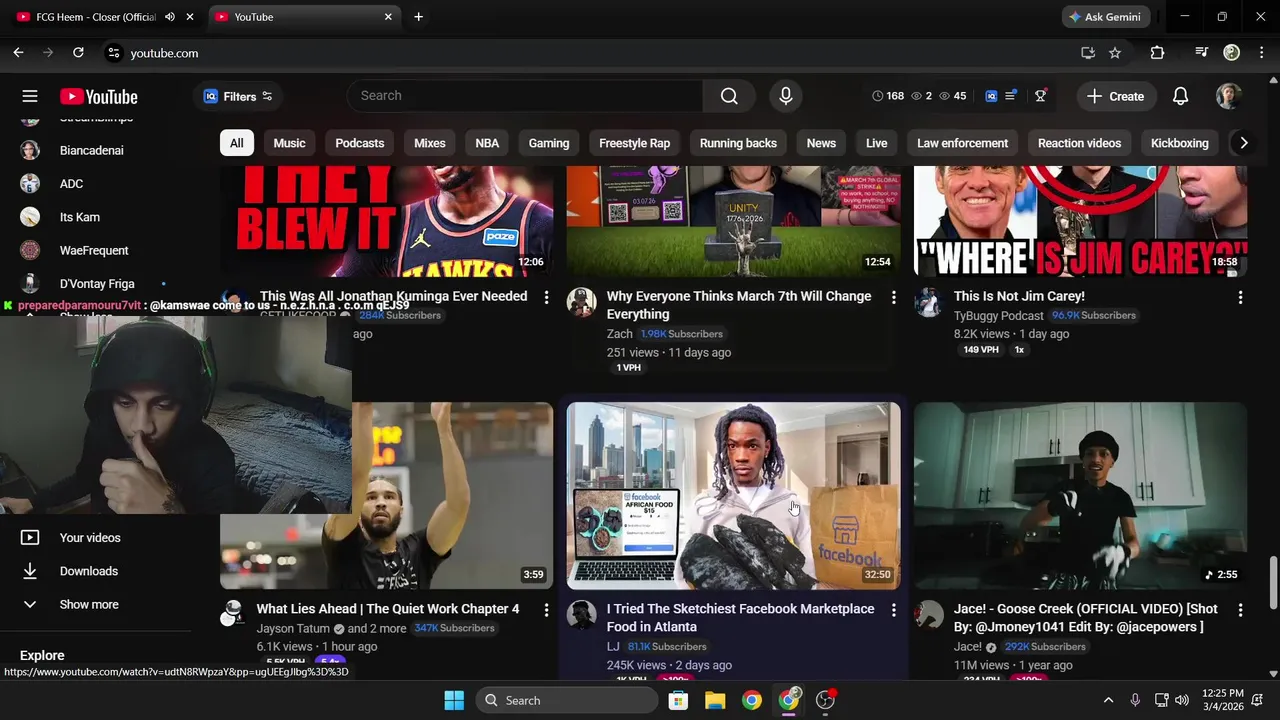Open vidIQ Filters options
Screen dimensions: 1280x720
coord(238,96)
